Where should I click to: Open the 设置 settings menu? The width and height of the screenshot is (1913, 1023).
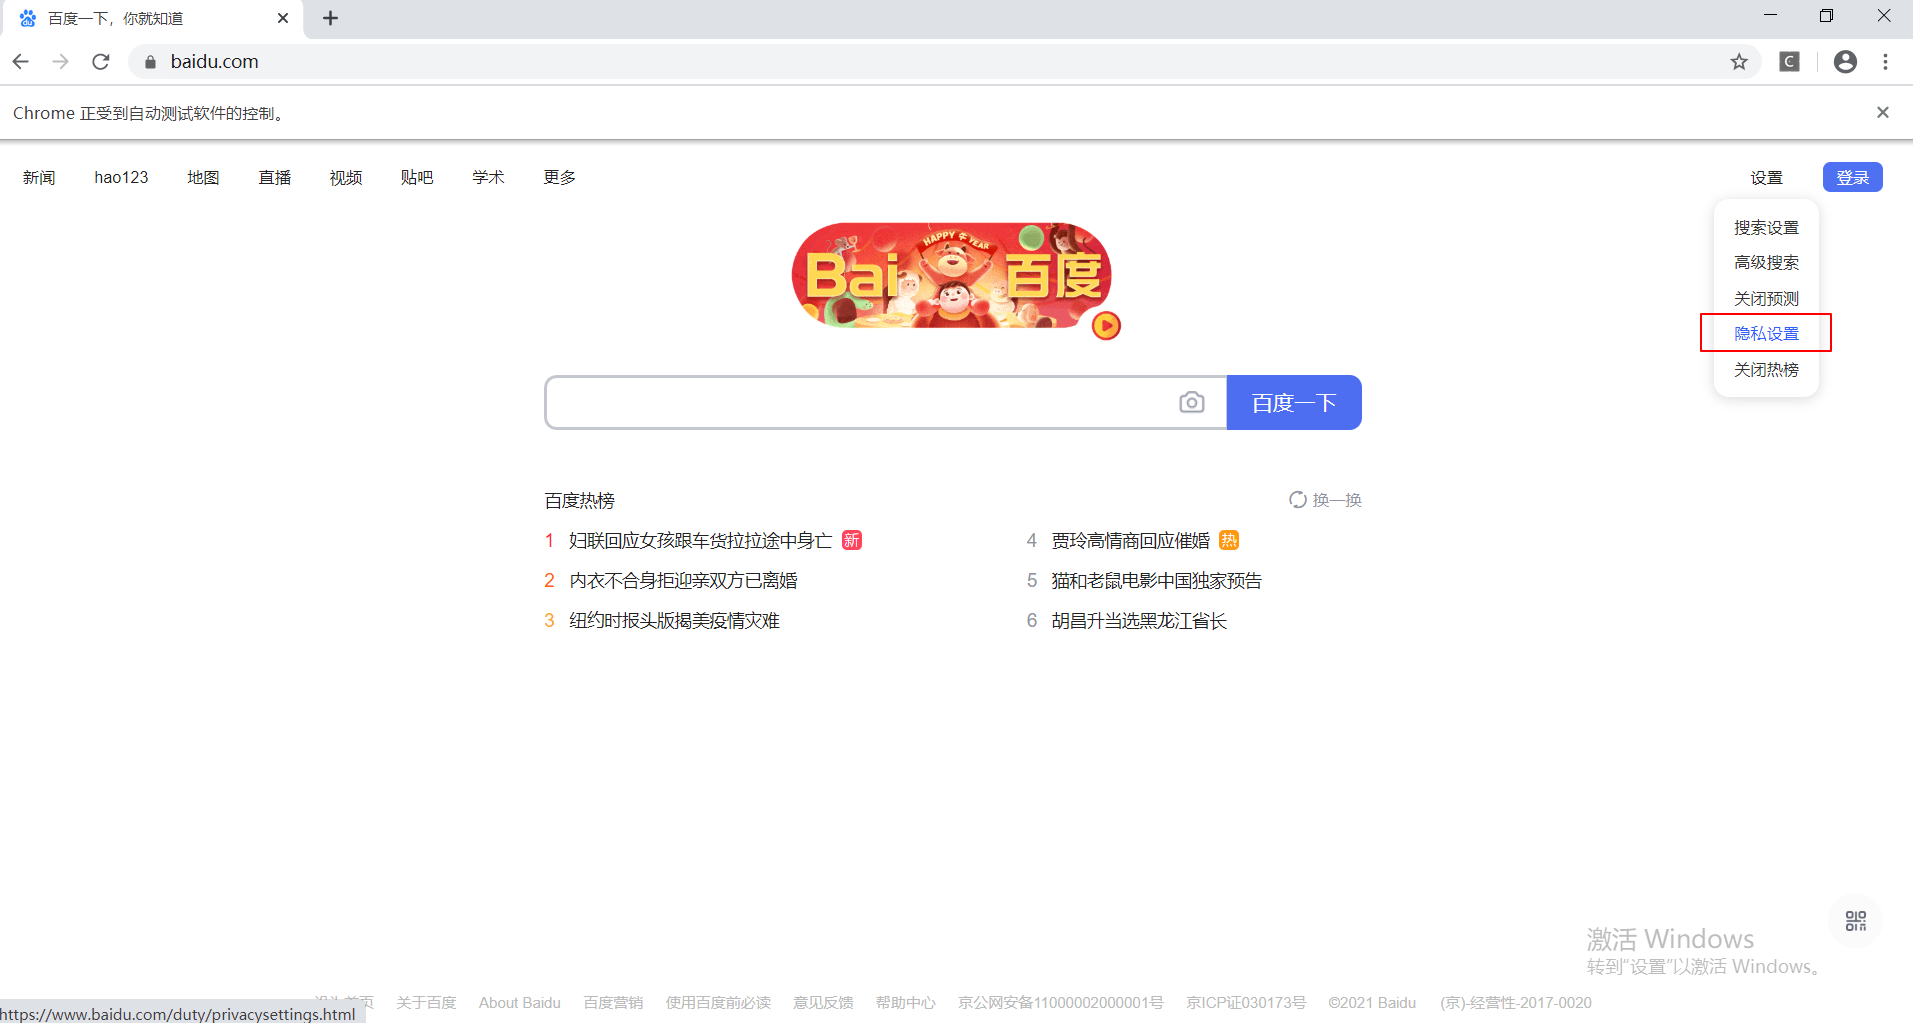[x=1766, y=178]
